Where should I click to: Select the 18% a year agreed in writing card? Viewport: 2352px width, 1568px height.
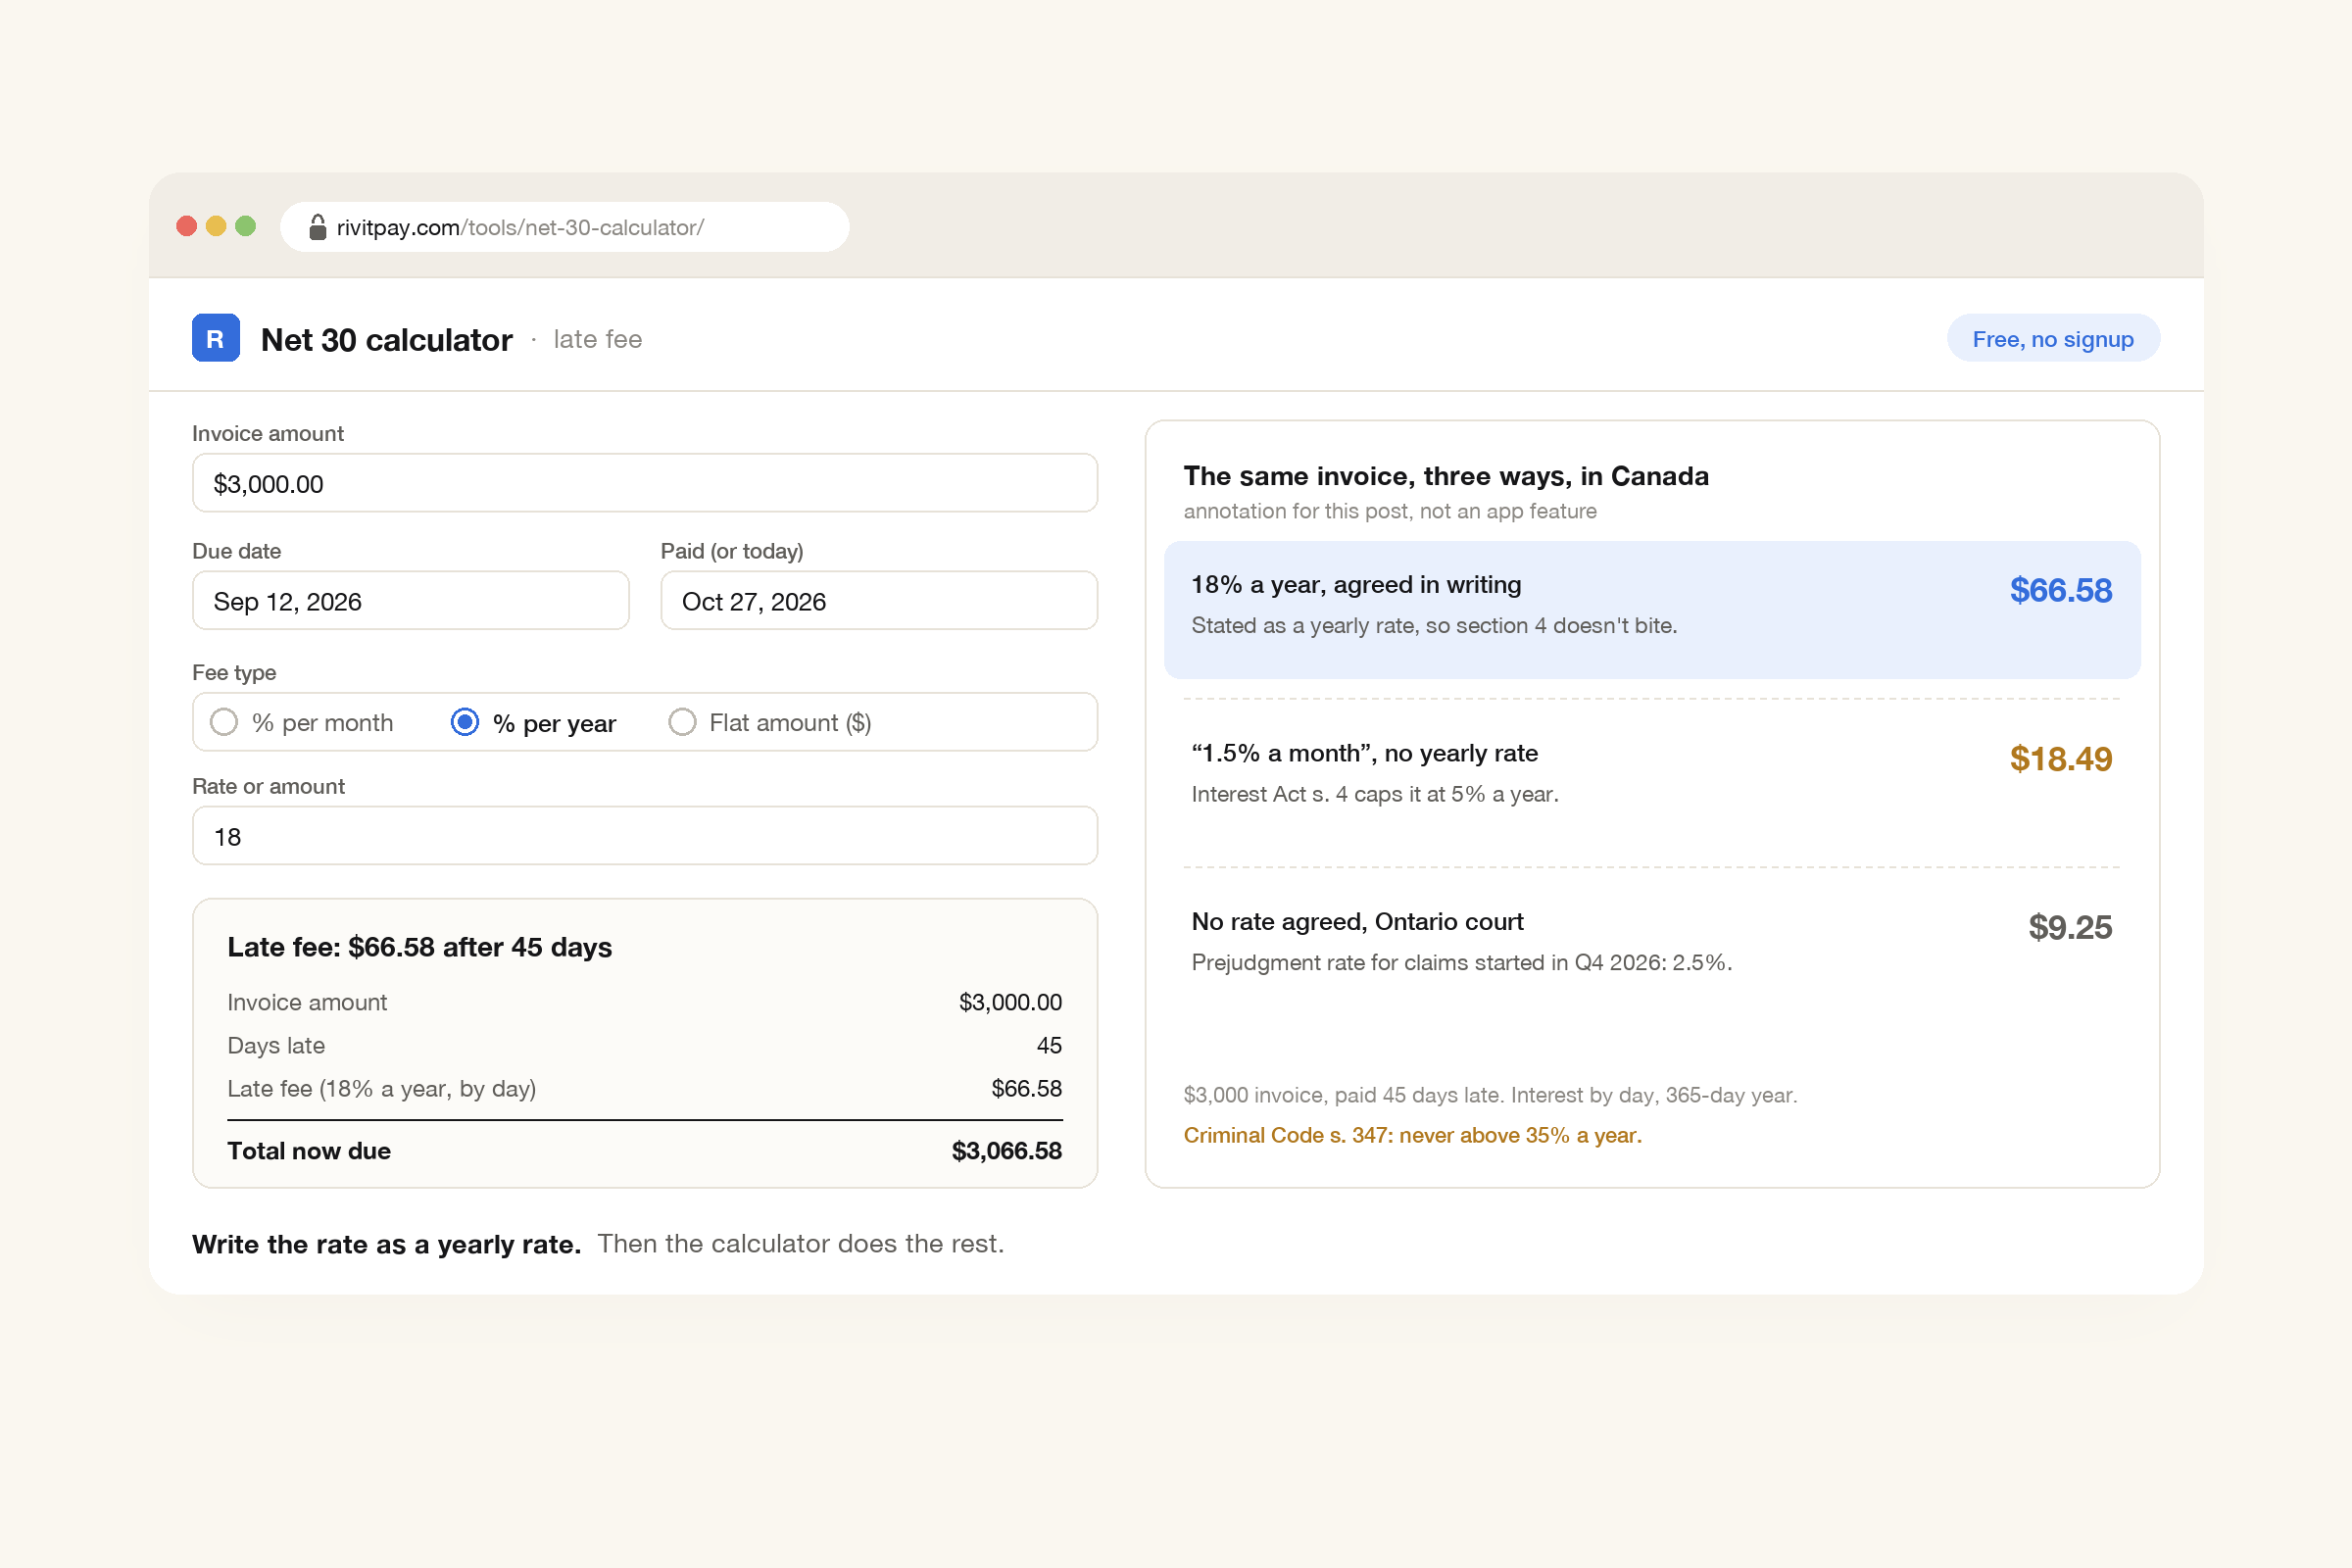1652,610
